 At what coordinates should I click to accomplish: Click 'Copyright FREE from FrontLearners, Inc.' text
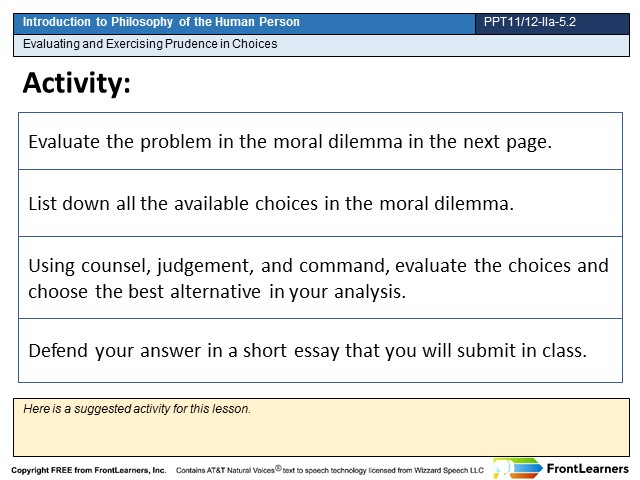point(89,470)
